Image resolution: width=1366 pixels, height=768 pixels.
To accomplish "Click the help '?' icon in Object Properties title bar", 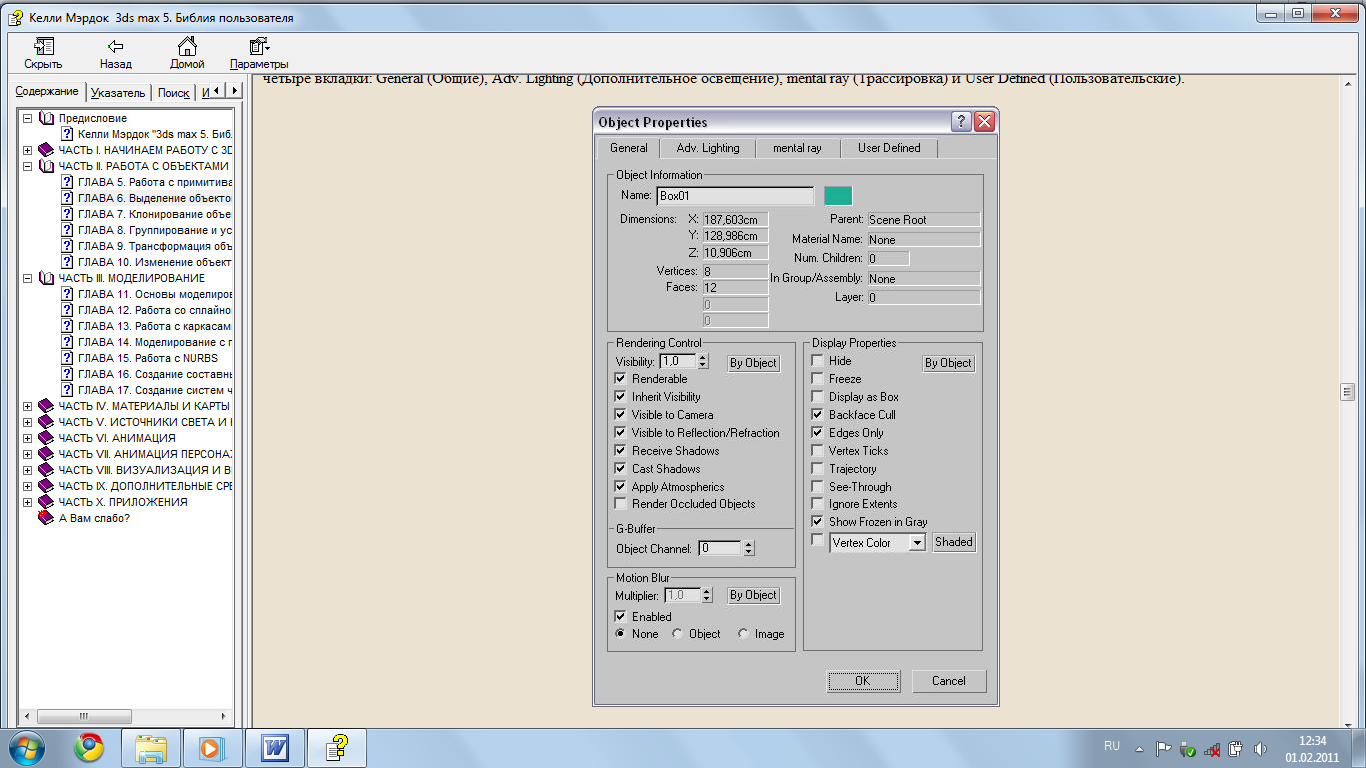I will (x=962, y=122).
